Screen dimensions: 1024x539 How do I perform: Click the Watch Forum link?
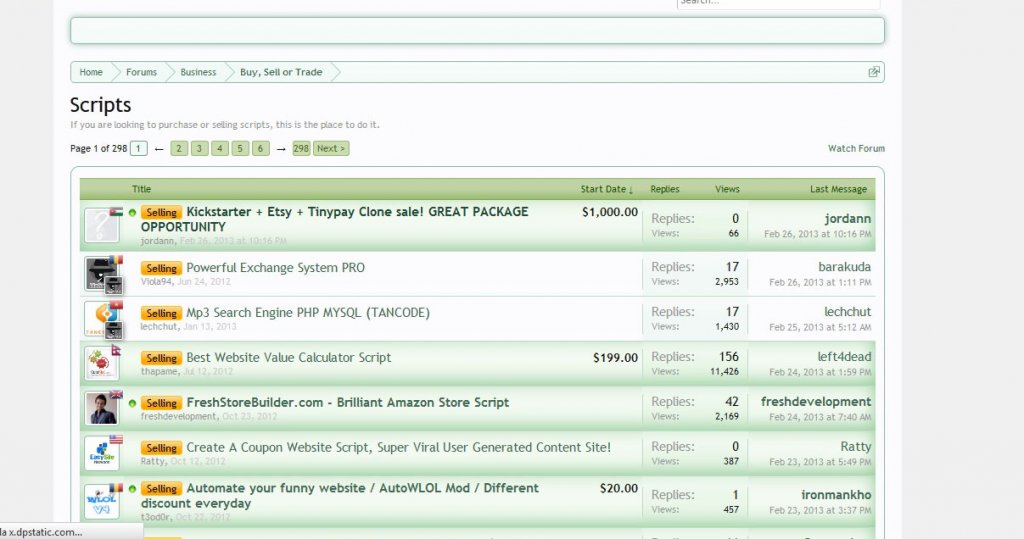coord(856,148)
